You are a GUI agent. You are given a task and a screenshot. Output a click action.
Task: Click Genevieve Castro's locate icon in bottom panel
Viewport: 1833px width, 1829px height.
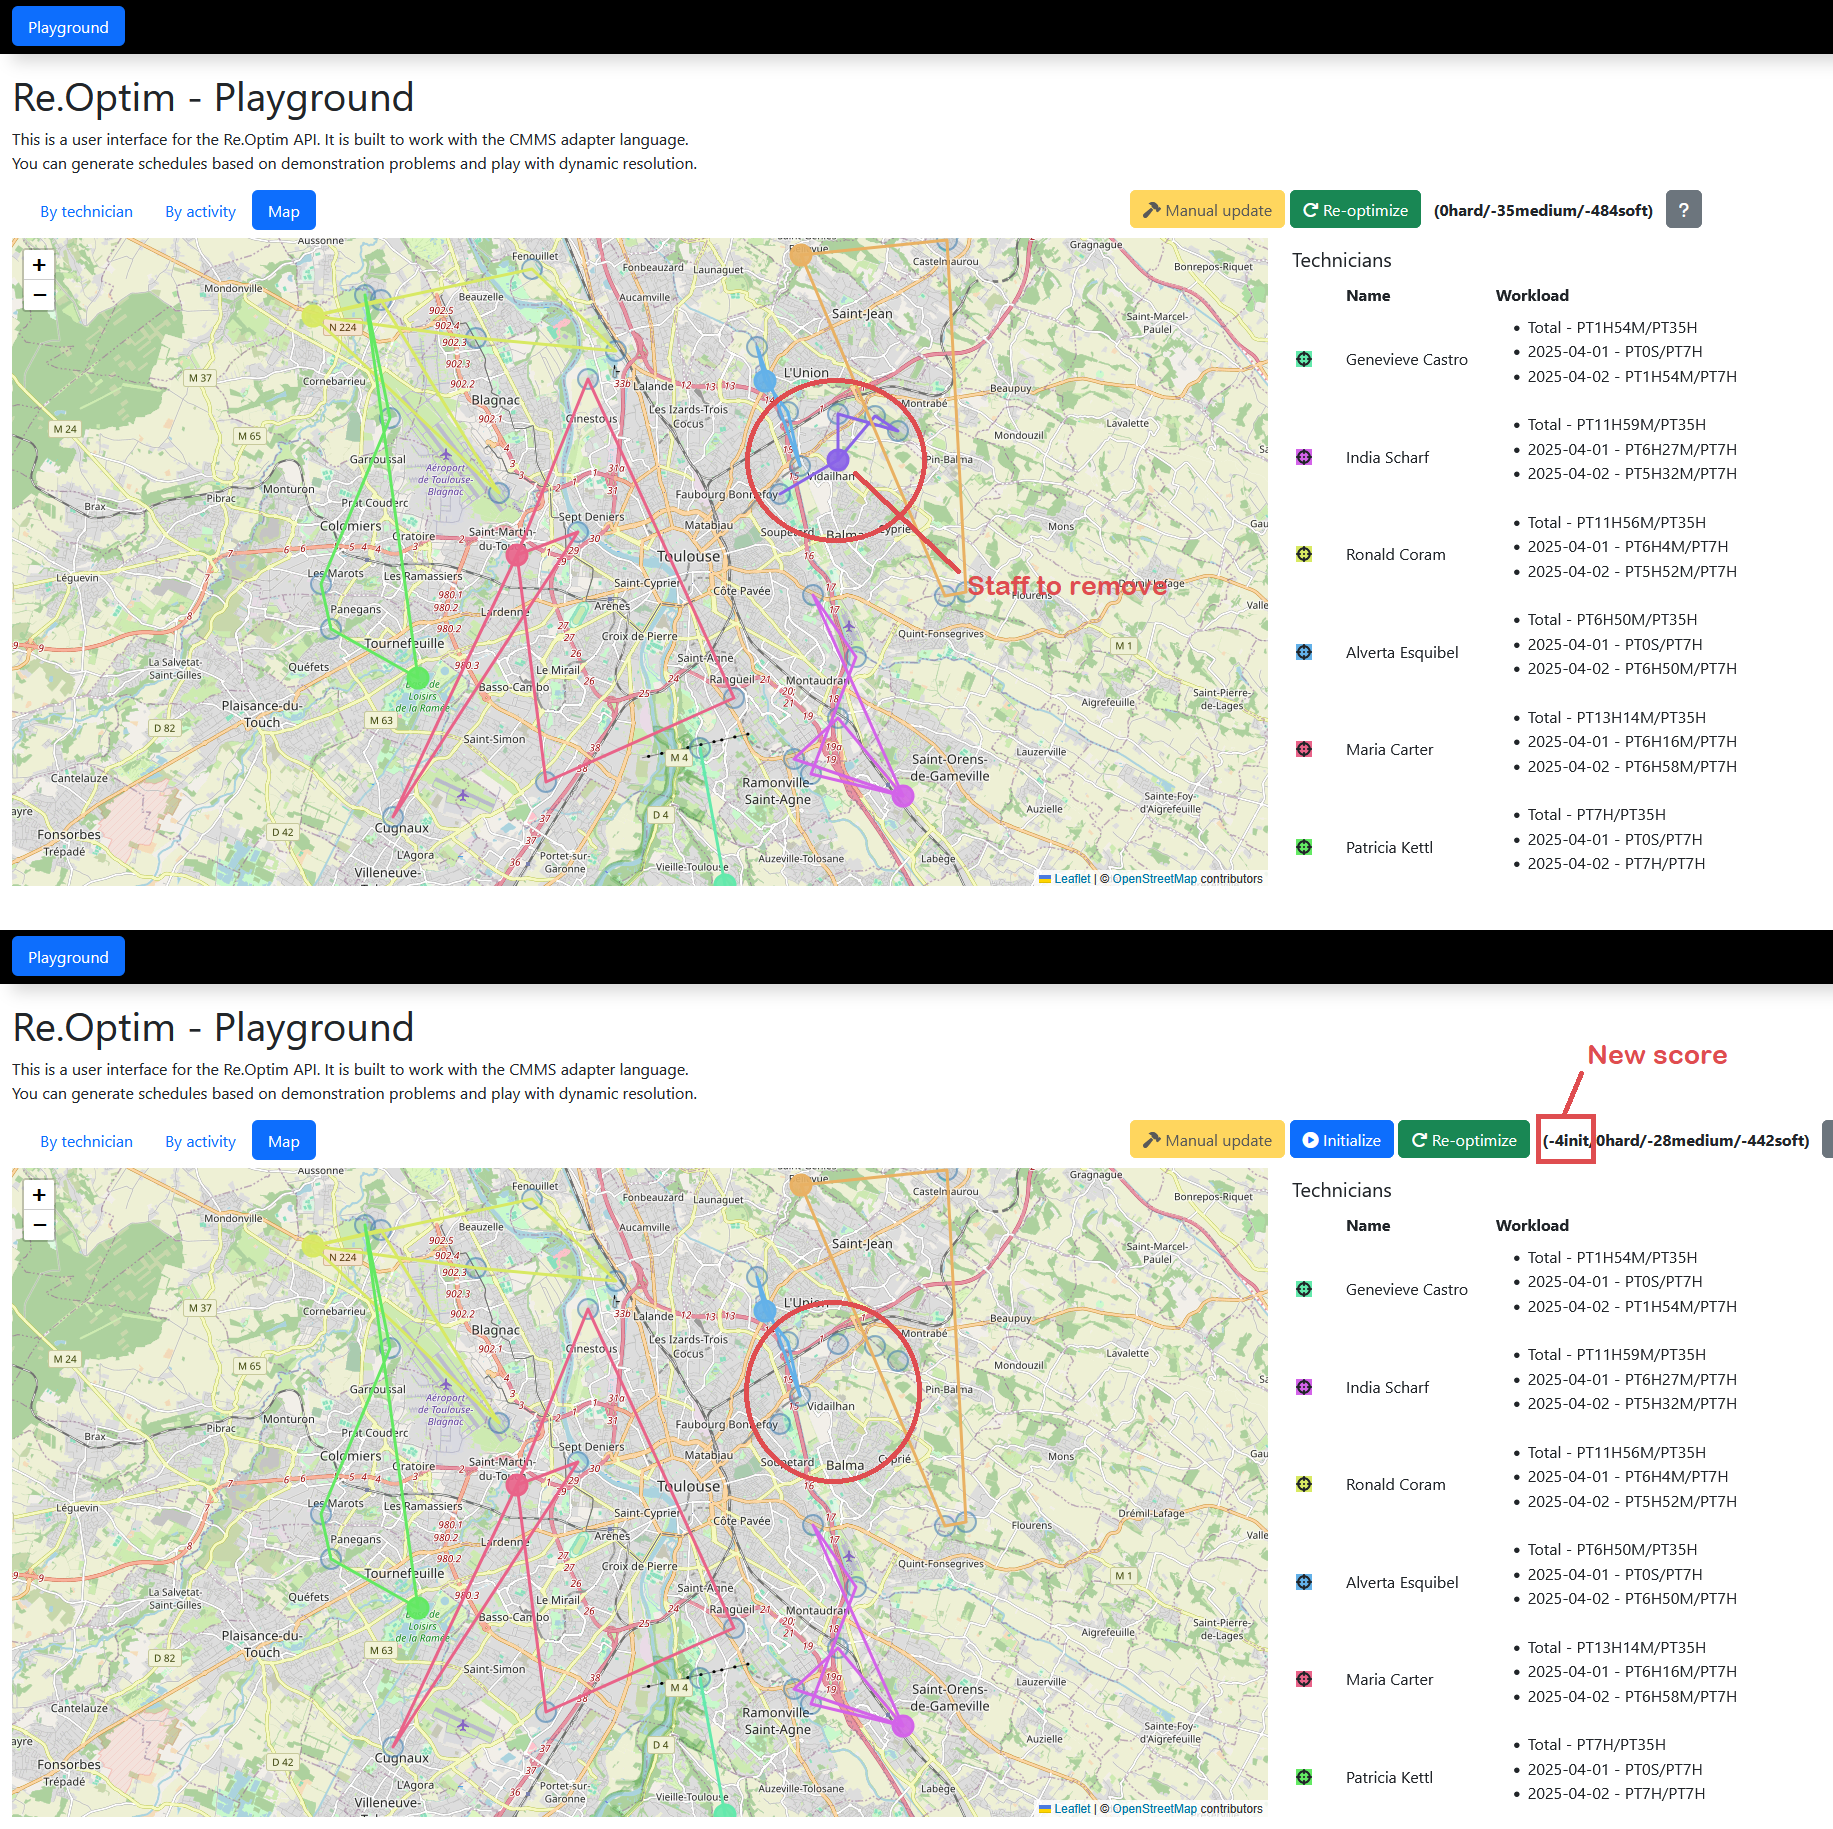[1304, 1289]
